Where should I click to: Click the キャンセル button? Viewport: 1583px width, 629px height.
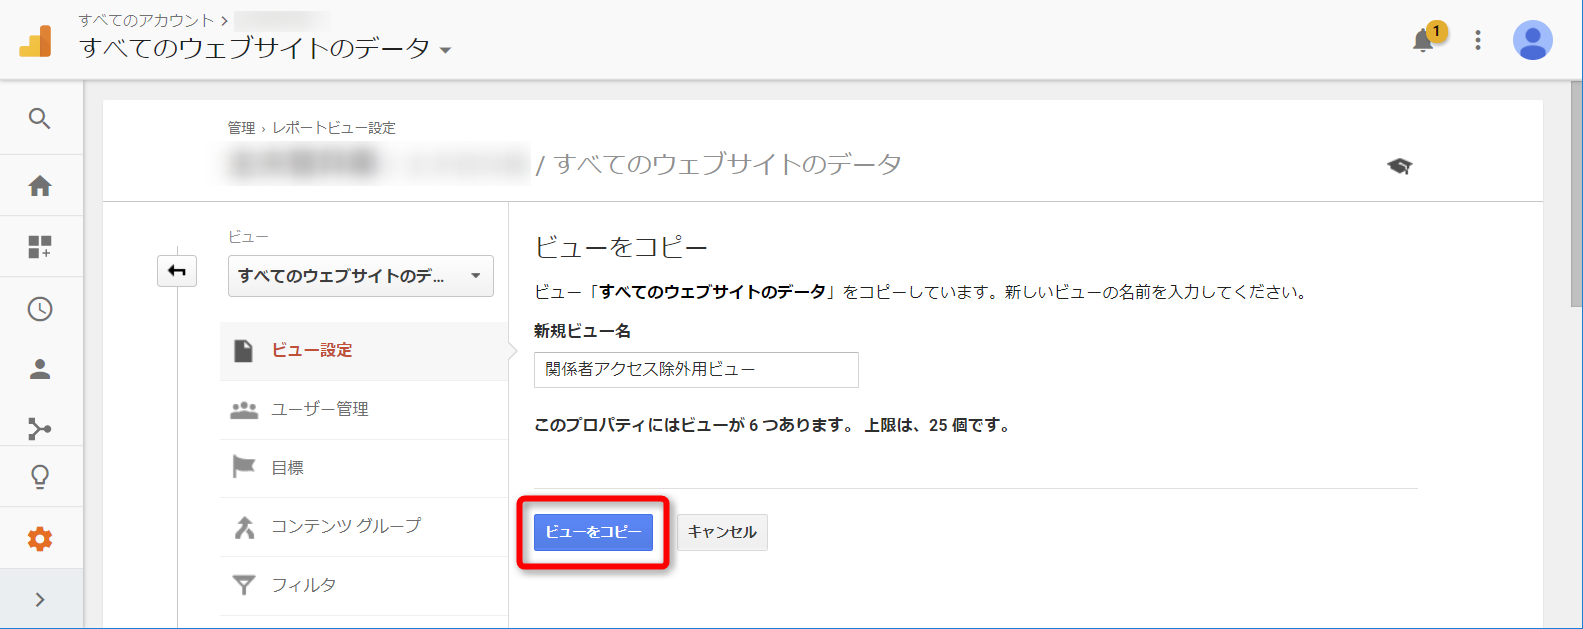point(722,532)
